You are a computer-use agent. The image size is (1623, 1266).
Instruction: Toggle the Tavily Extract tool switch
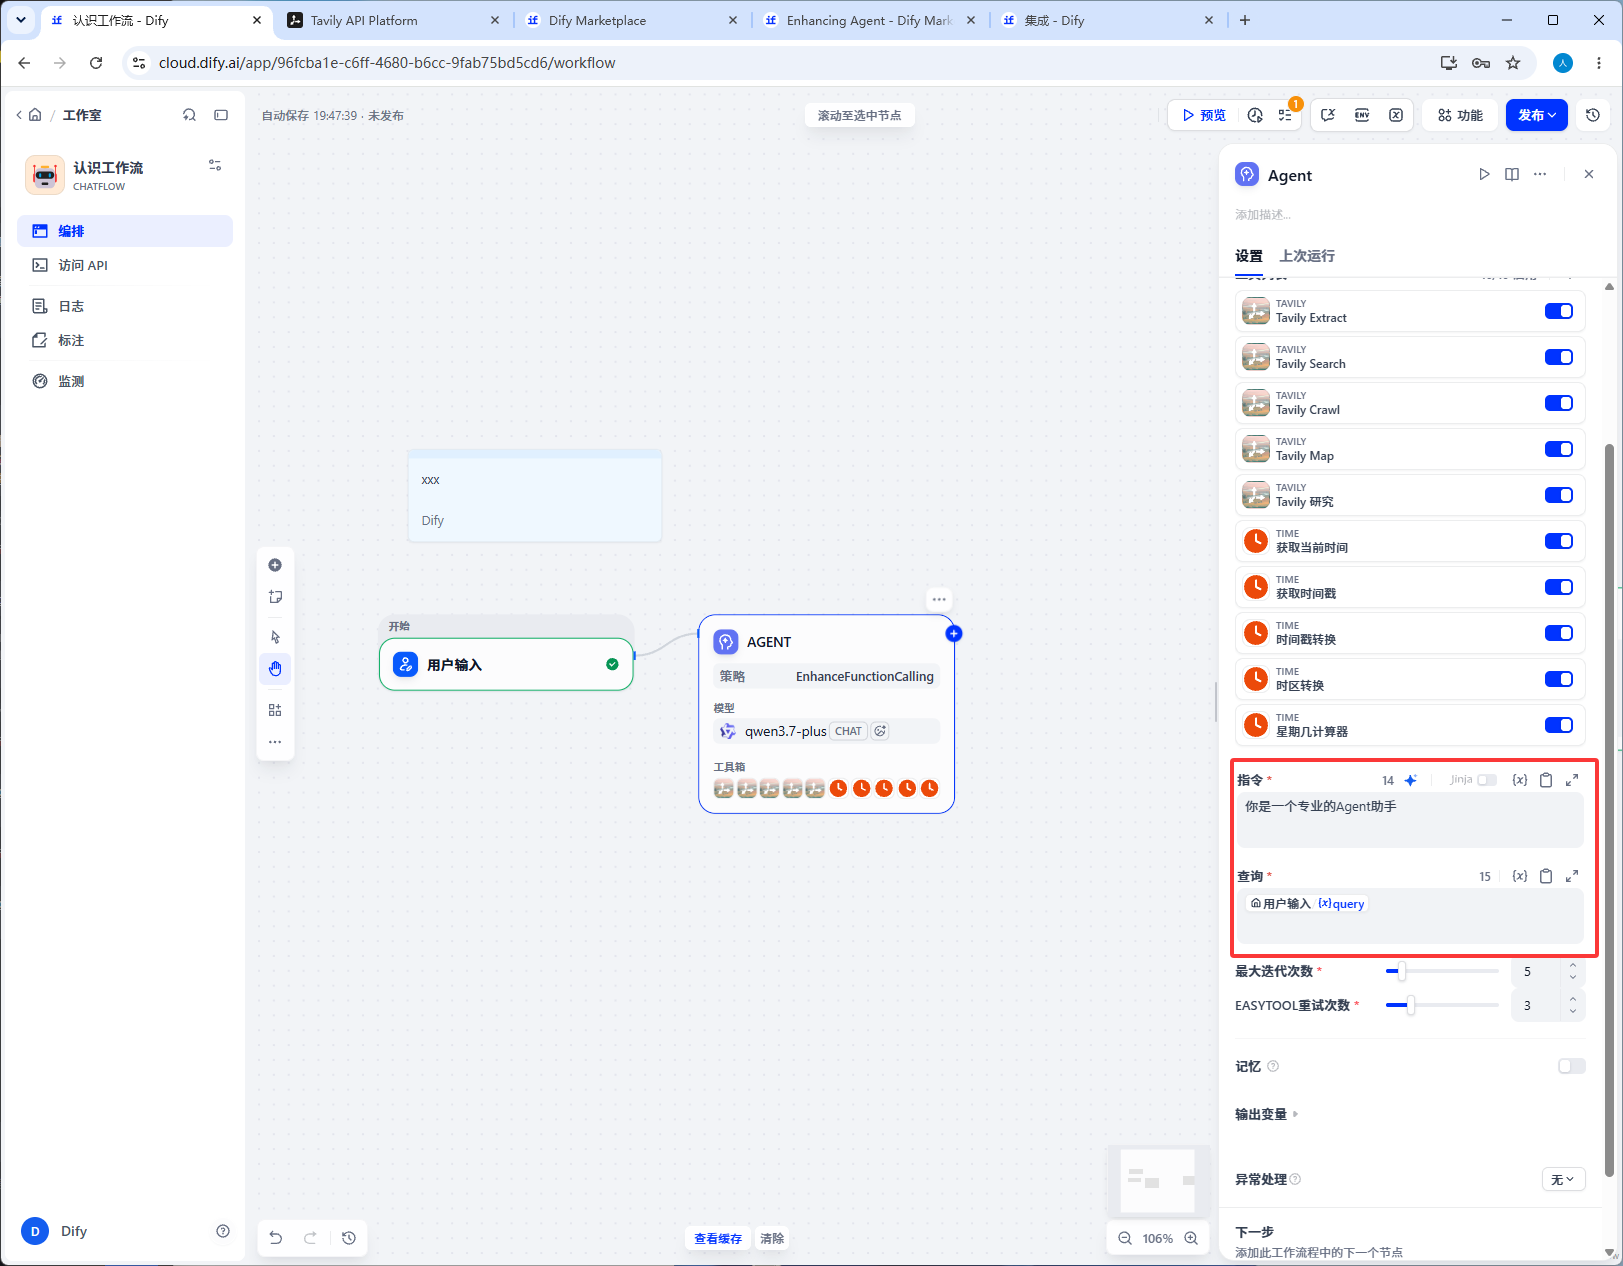tap(1559, 311)
